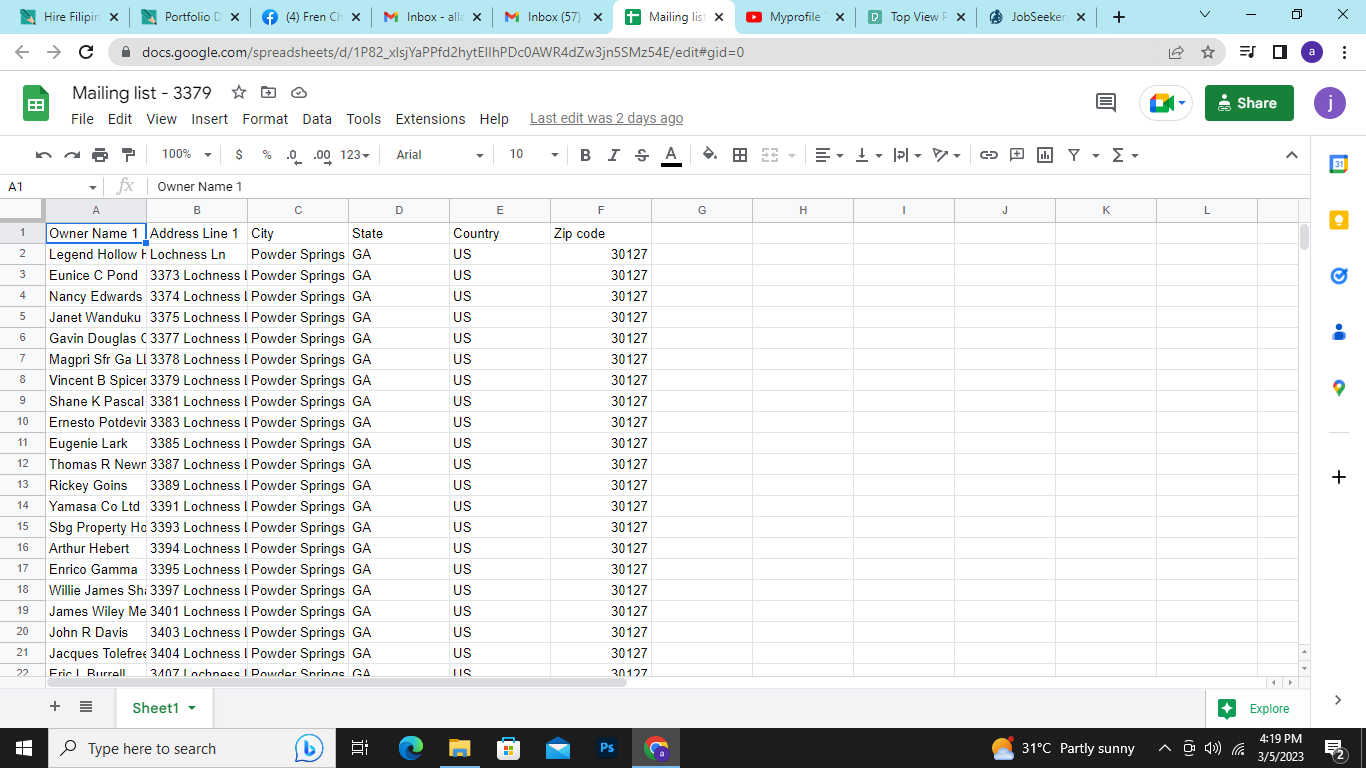Check the cloud document status icon
Screen dimensions: 1366x768
click(298, 92)
